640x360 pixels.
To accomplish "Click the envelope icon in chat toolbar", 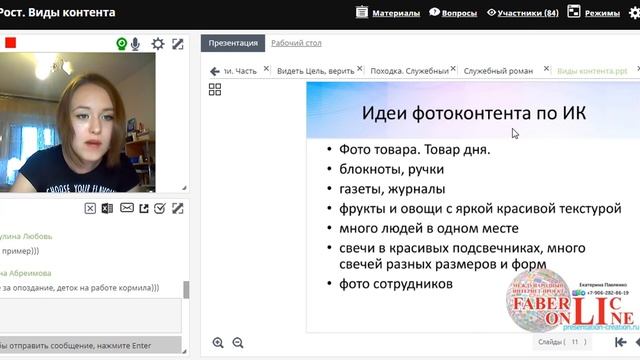I will (127, 208).
